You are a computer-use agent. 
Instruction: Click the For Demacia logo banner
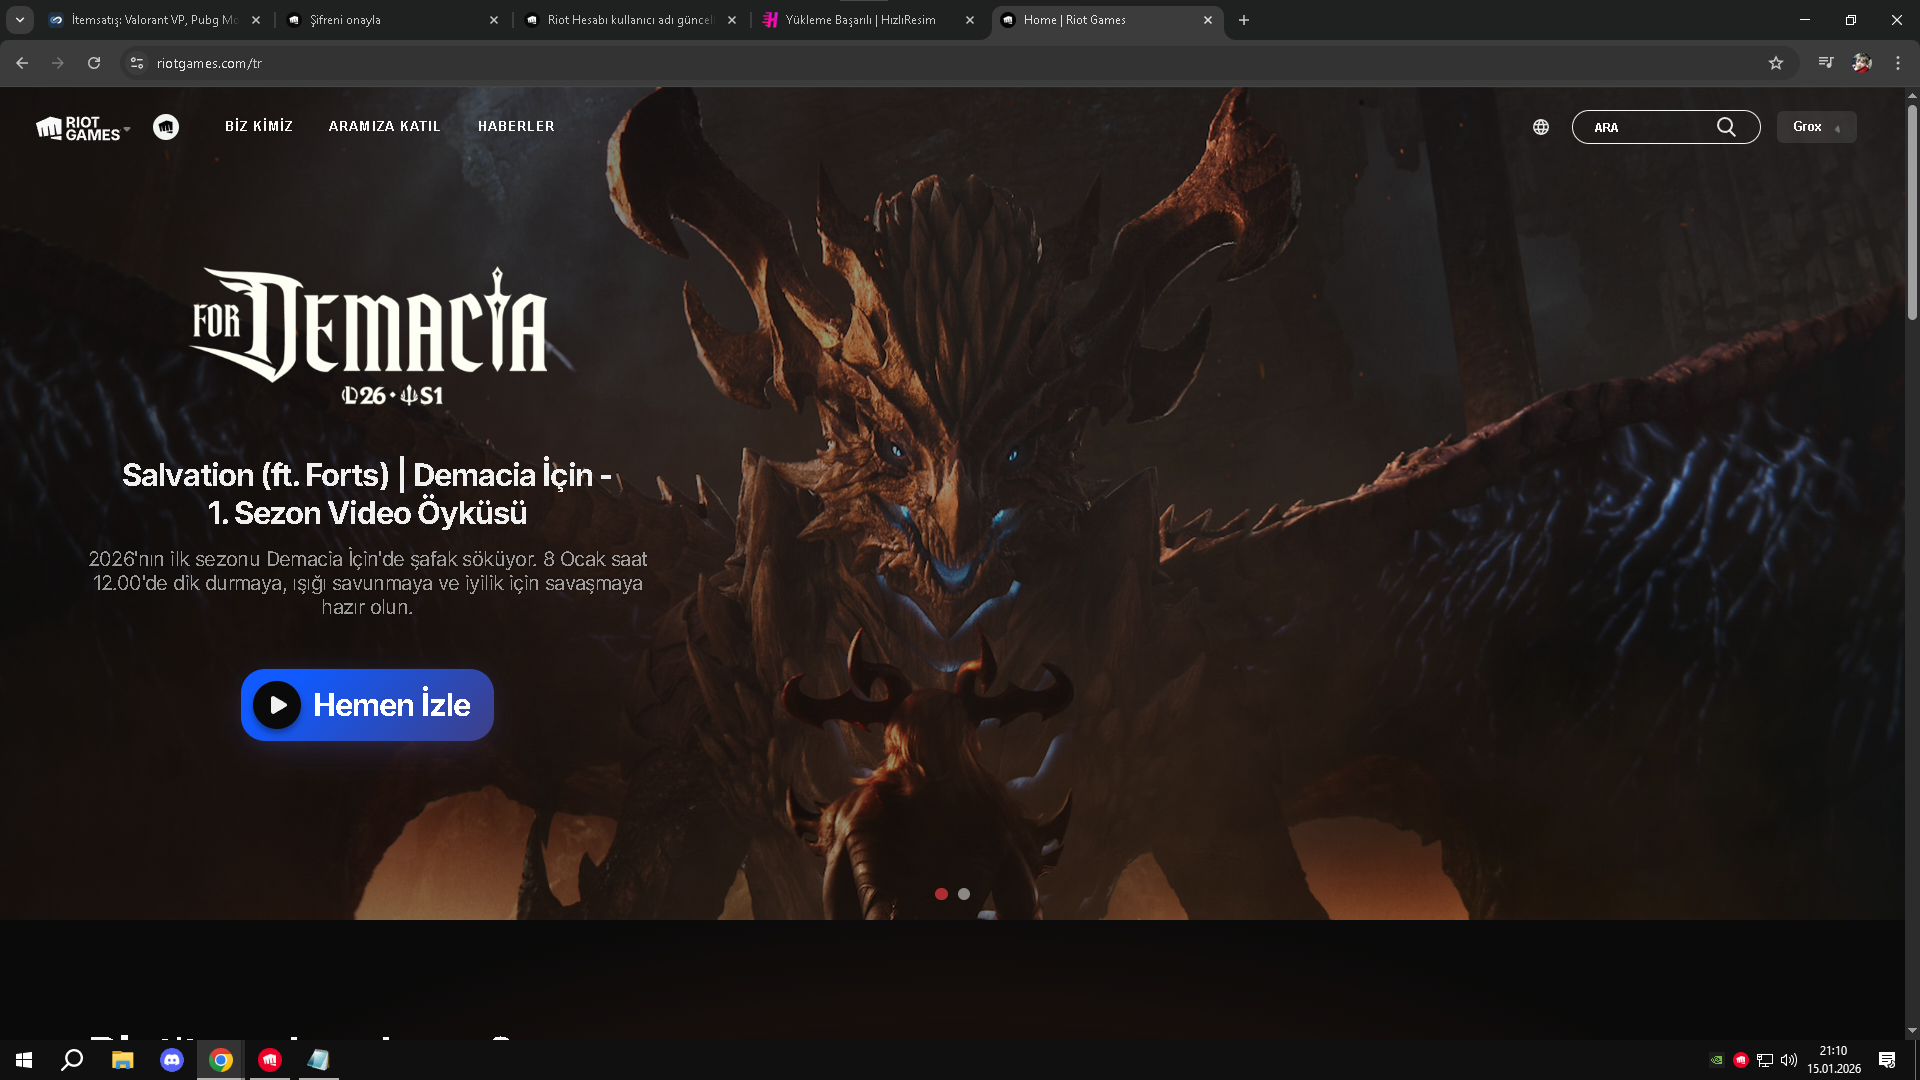pos(369,337)
